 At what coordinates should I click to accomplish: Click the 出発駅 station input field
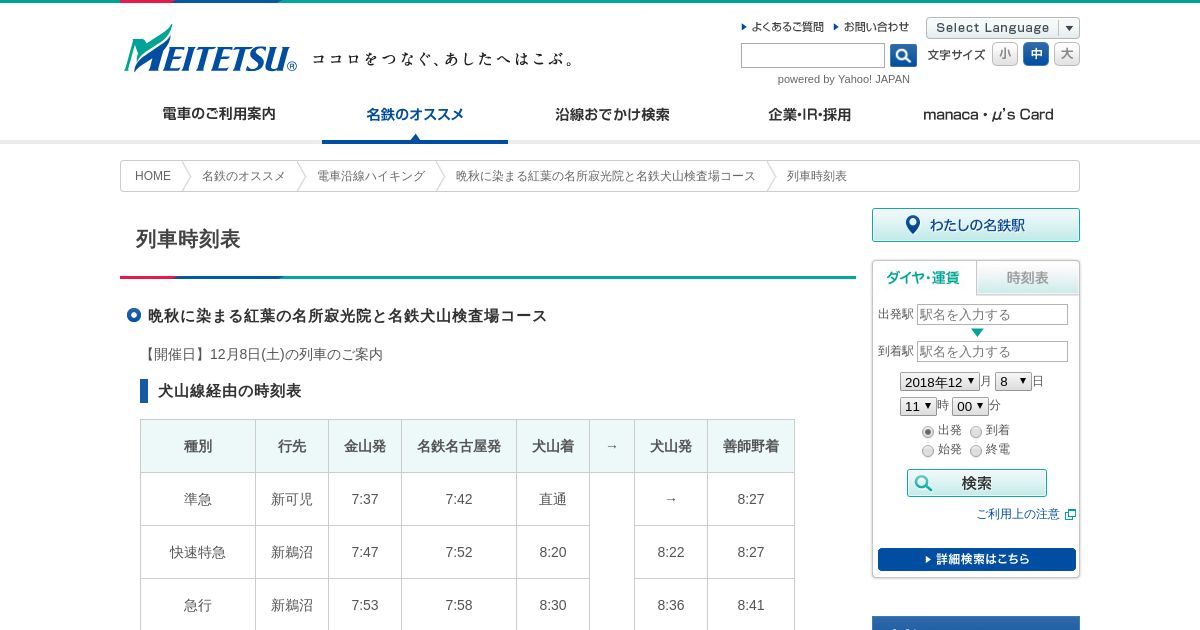click(992, 314)
